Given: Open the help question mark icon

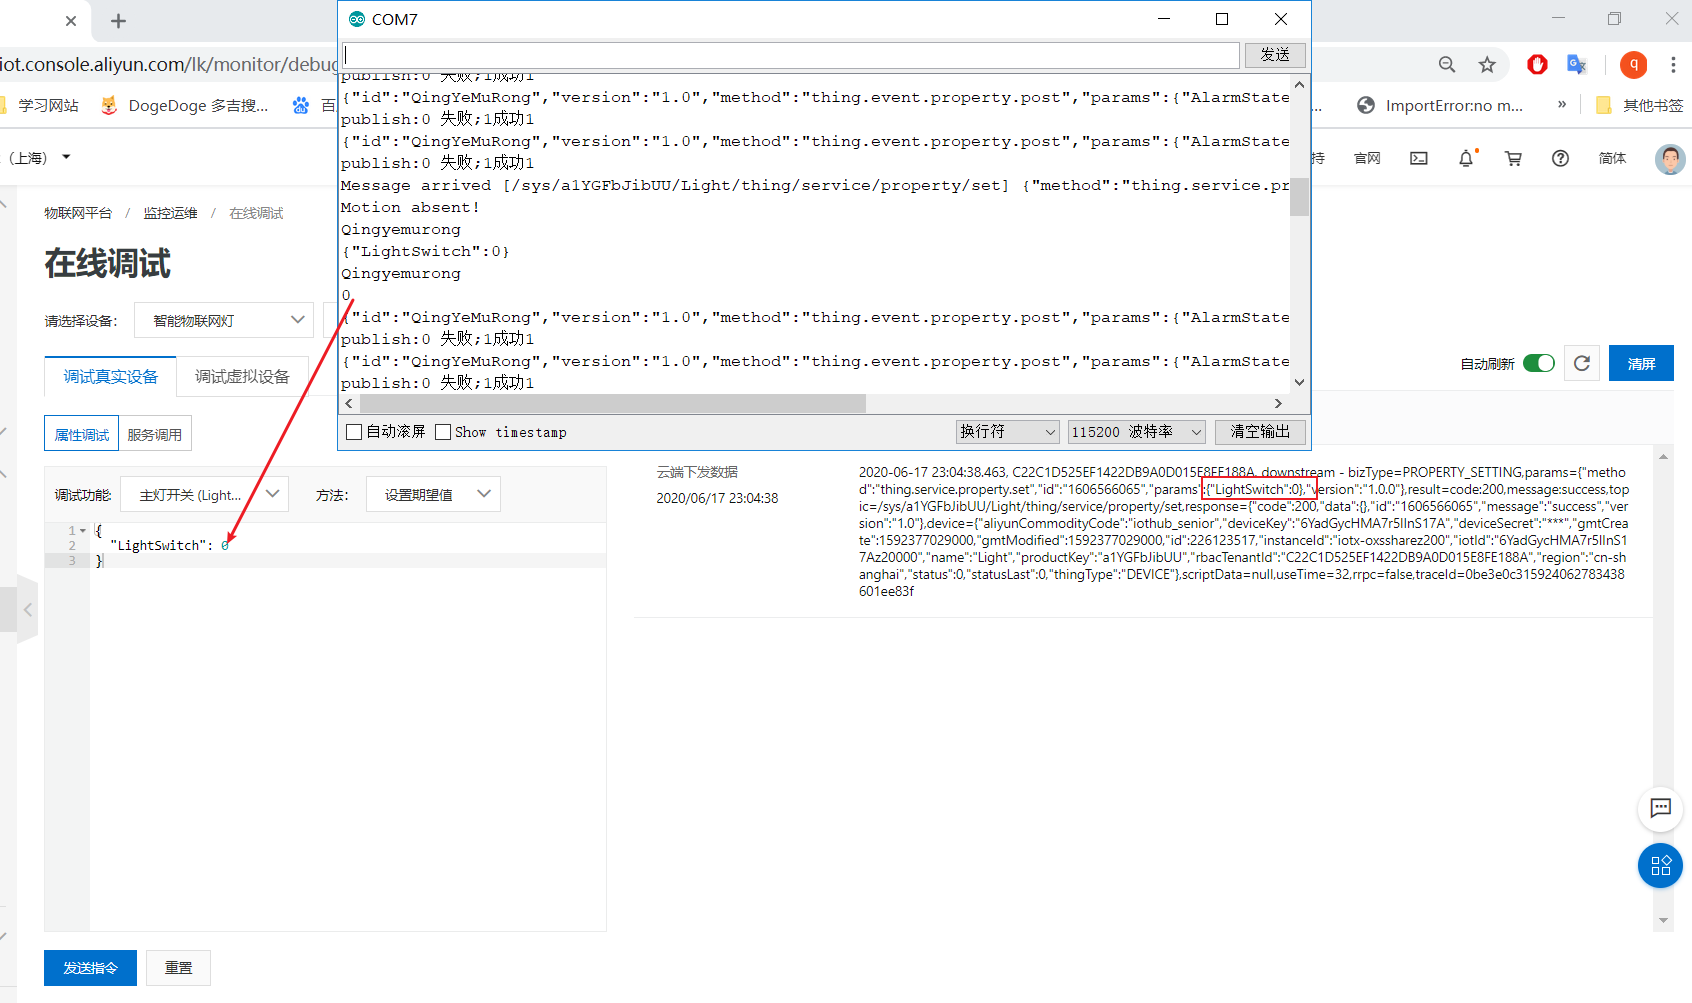Looking at the screenshot, I should point(1560,158).
